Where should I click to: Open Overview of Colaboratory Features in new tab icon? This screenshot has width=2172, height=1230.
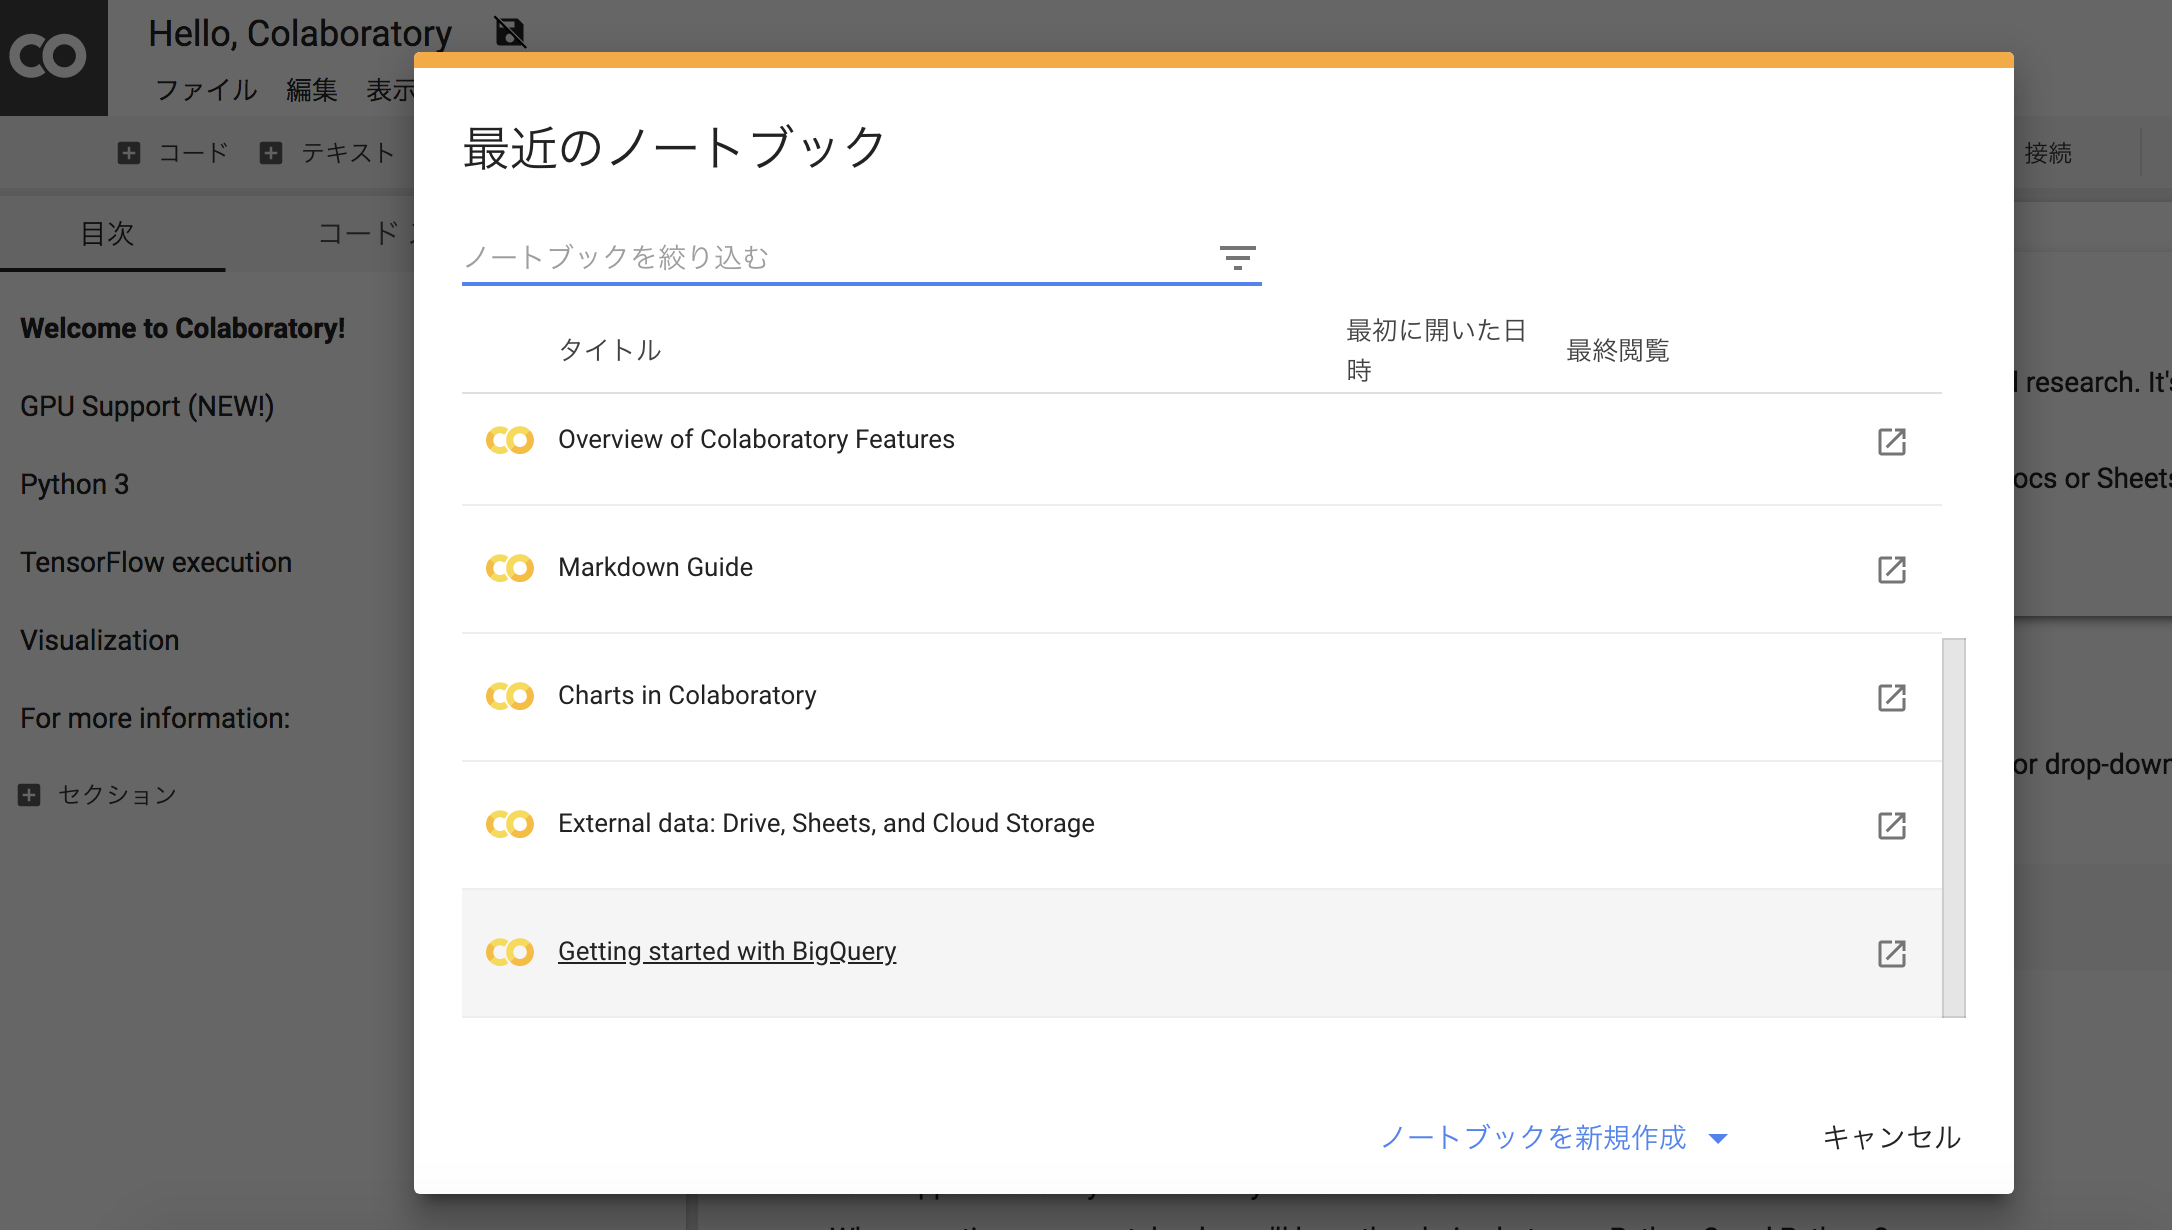point(1891,441)
